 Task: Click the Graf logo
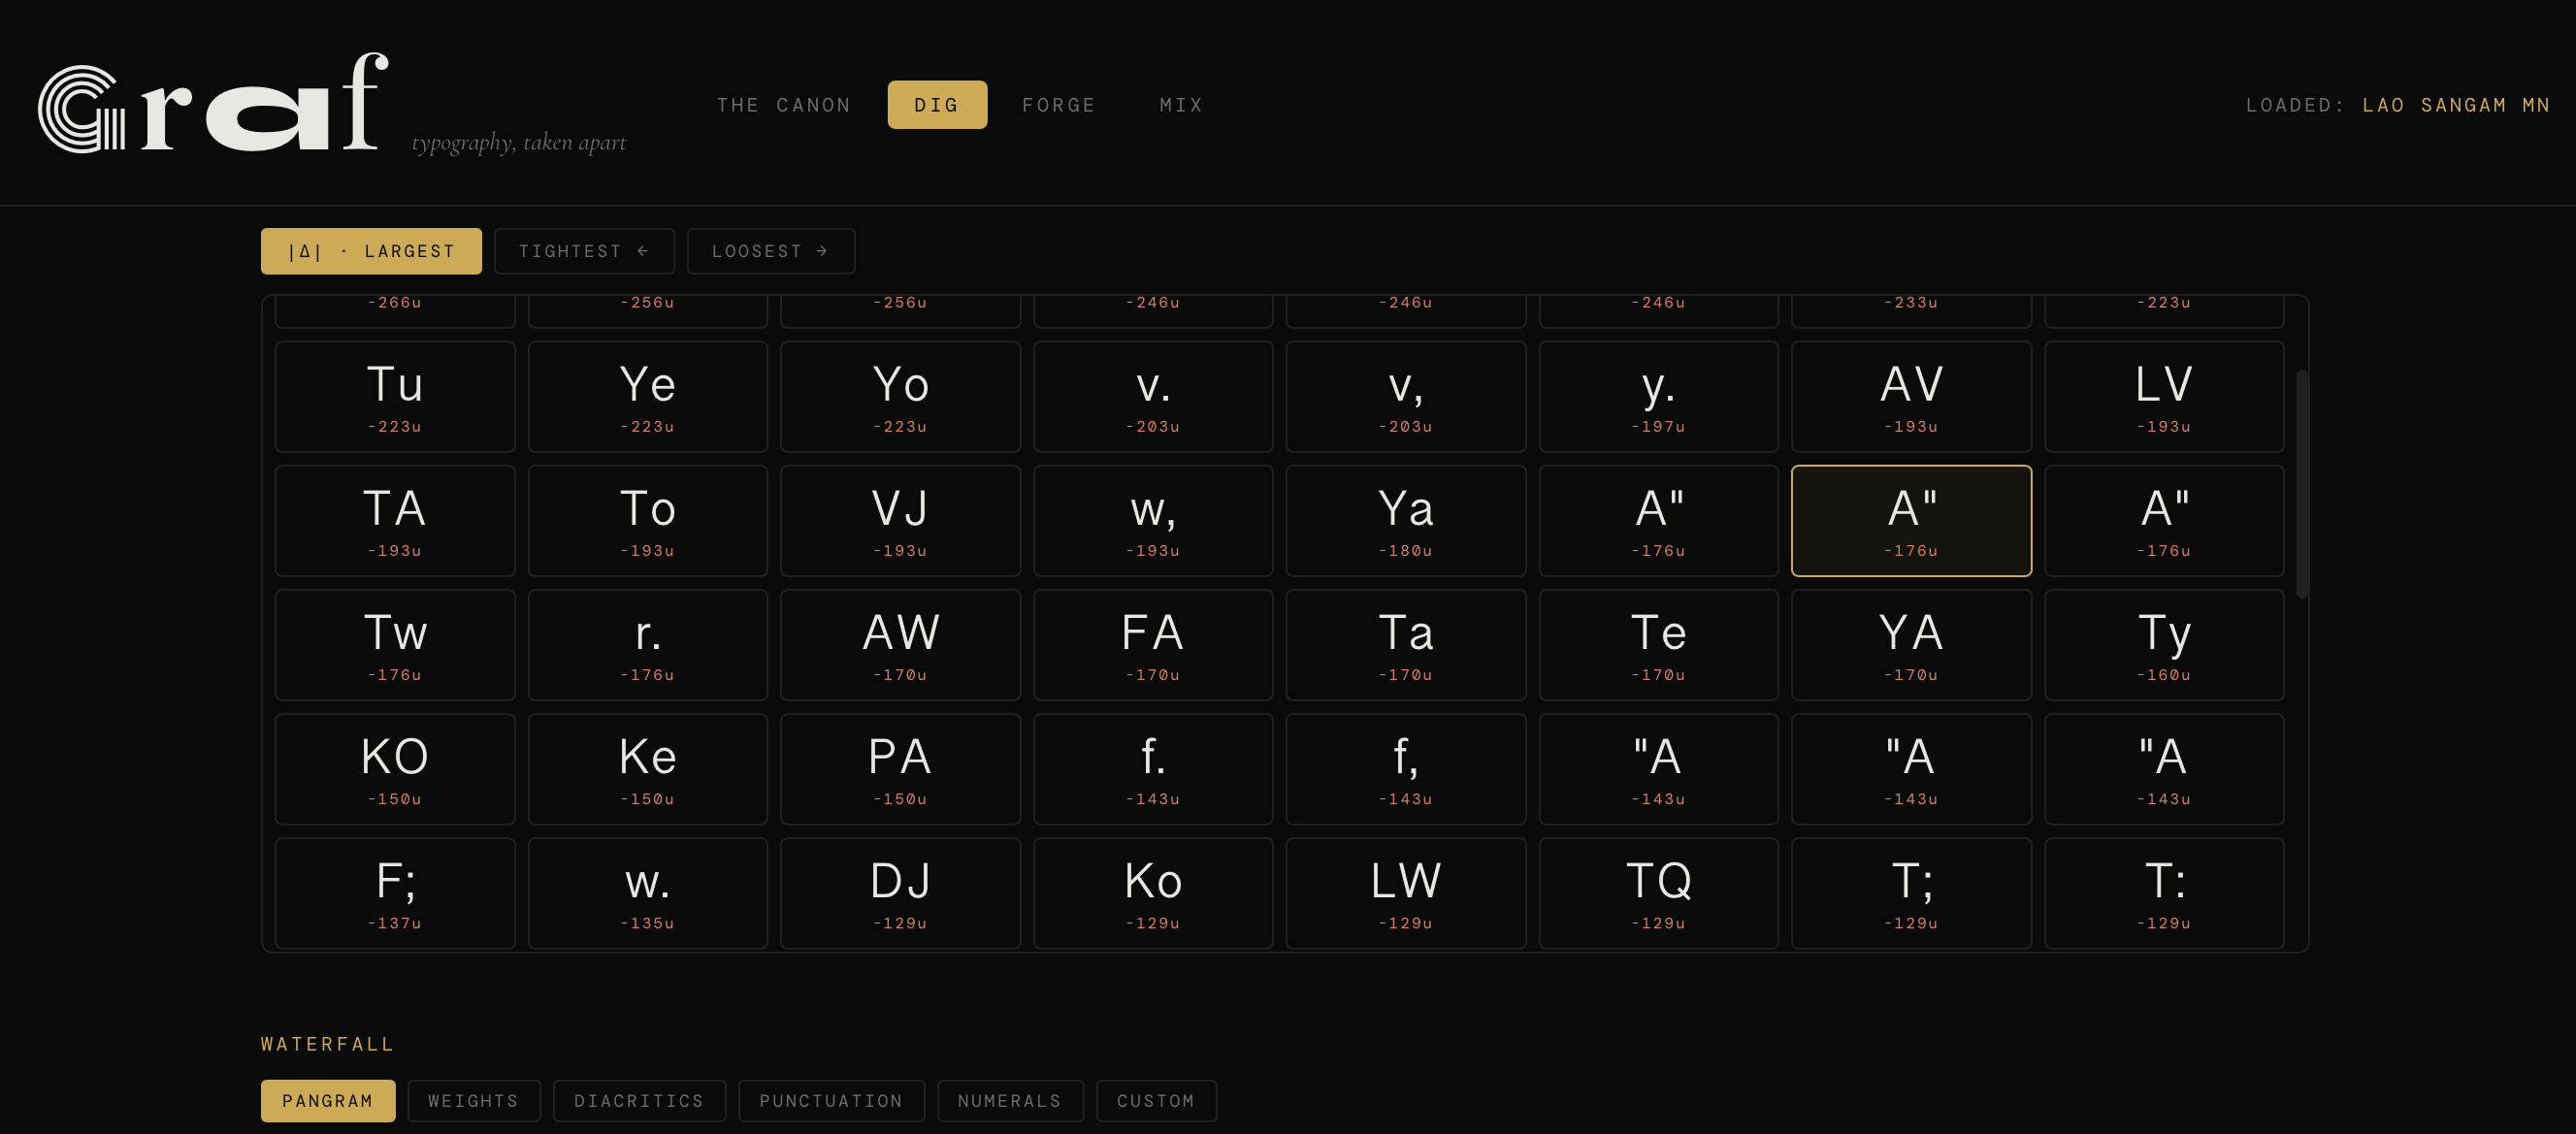click(x=212, y=104)
